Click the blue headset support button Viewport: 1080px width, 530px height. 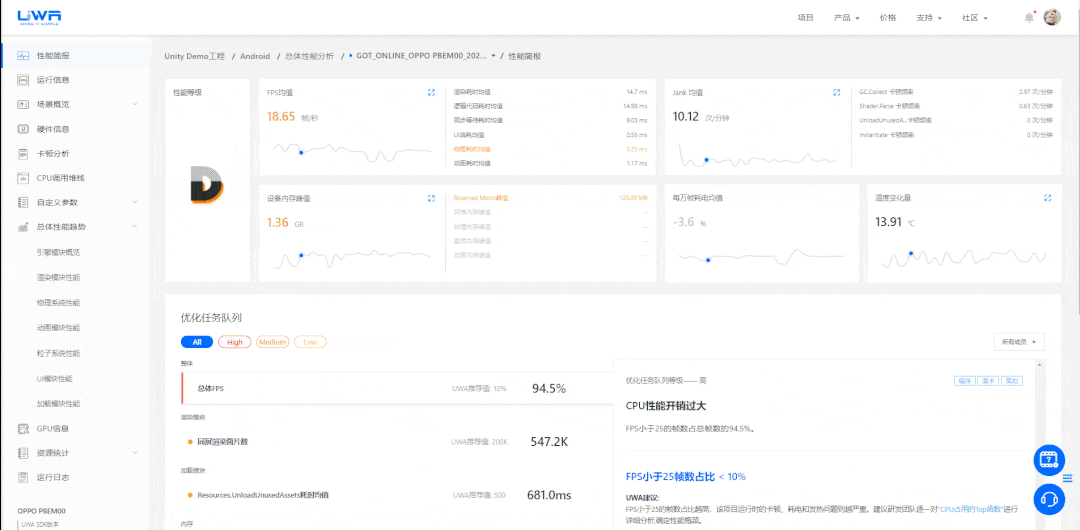pos(1049,496)
